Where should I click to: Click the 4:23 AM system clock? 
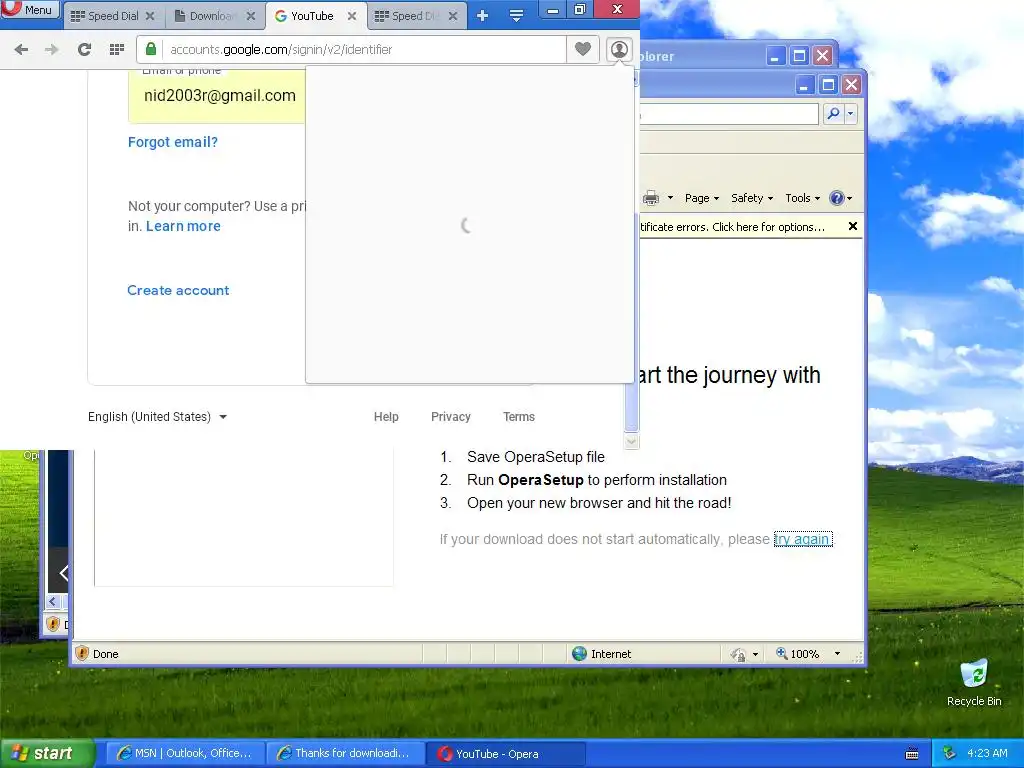coord(987,754)
